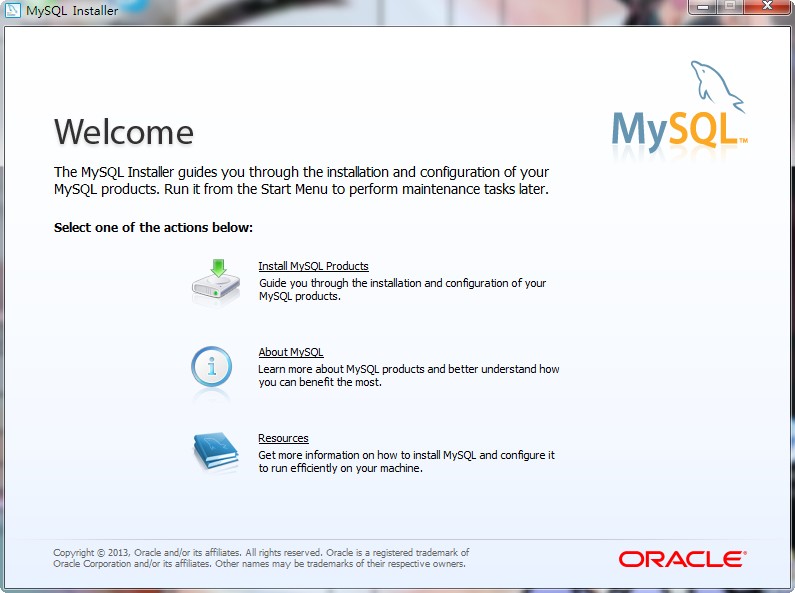
Task: Click the 'Guide you through the installation' description
Action: (x=402, y=289)
